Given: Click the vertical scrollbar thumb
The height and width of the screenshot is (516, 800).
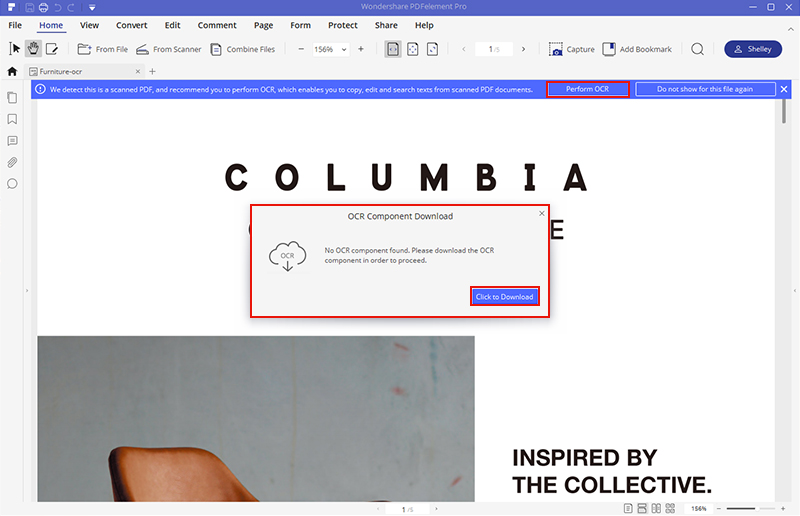Looking at the screenshot, I should pyautogui.click(x=784, y=111).
